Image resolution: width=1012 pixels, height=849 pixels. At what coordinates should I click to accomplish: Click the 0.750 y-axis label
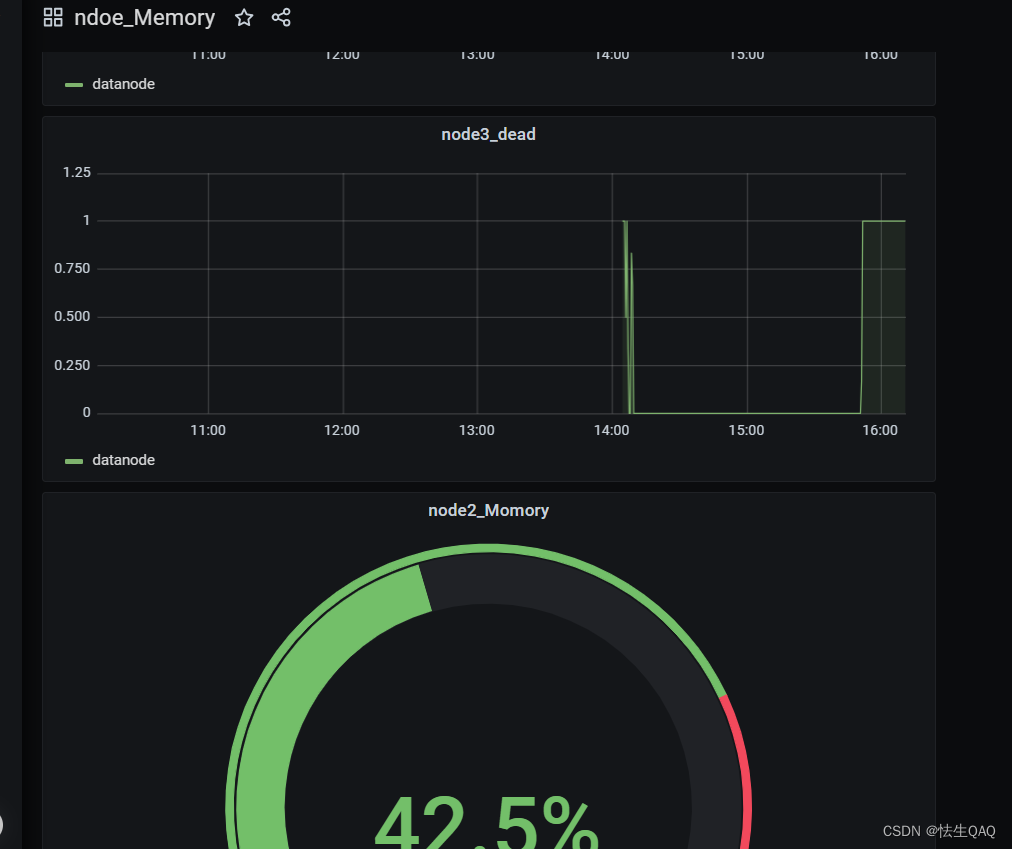coord(72,269)
